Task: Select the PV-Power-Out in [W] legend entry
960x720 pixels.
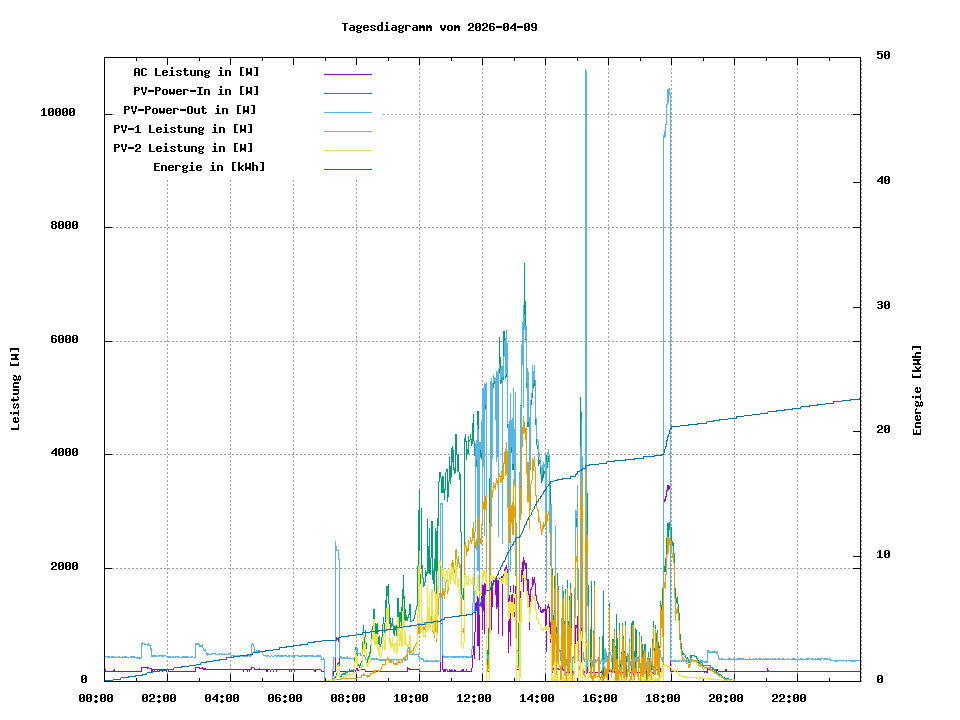Action: point(190,110)
